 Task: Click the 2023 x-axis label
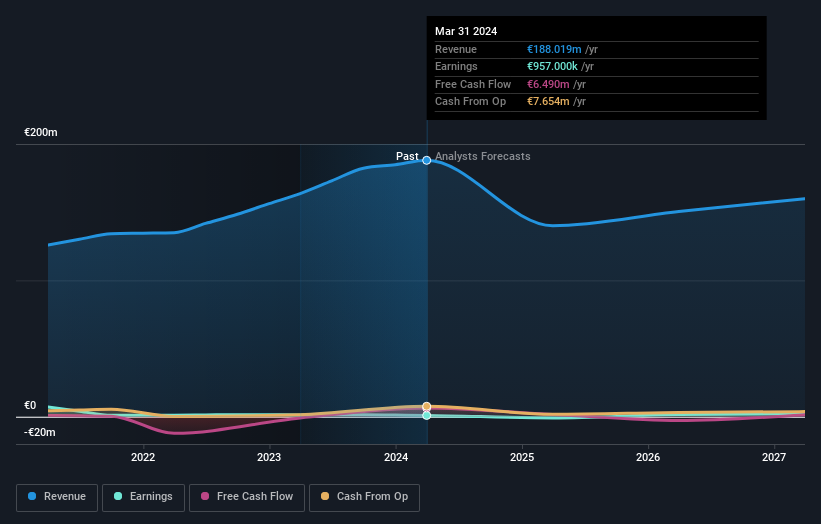(x=269, y=457)
